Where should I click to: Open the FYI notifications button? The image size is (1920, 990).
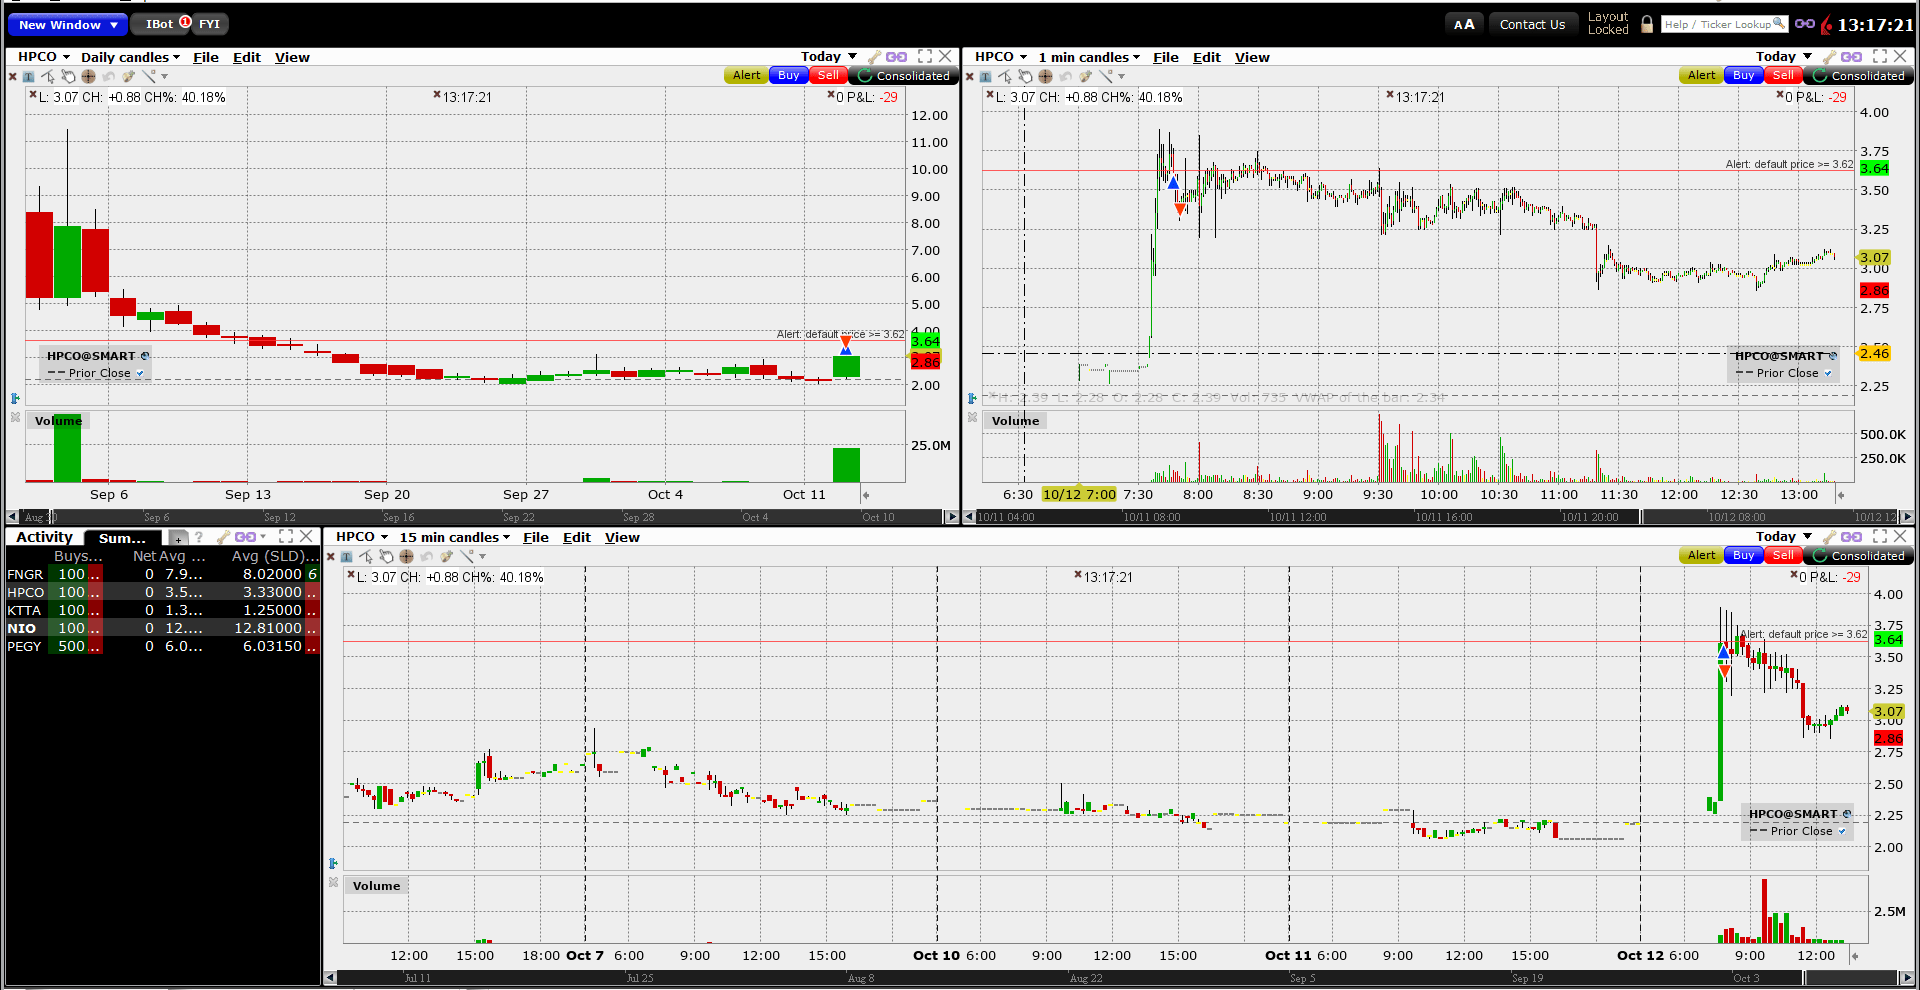point(209,24)
